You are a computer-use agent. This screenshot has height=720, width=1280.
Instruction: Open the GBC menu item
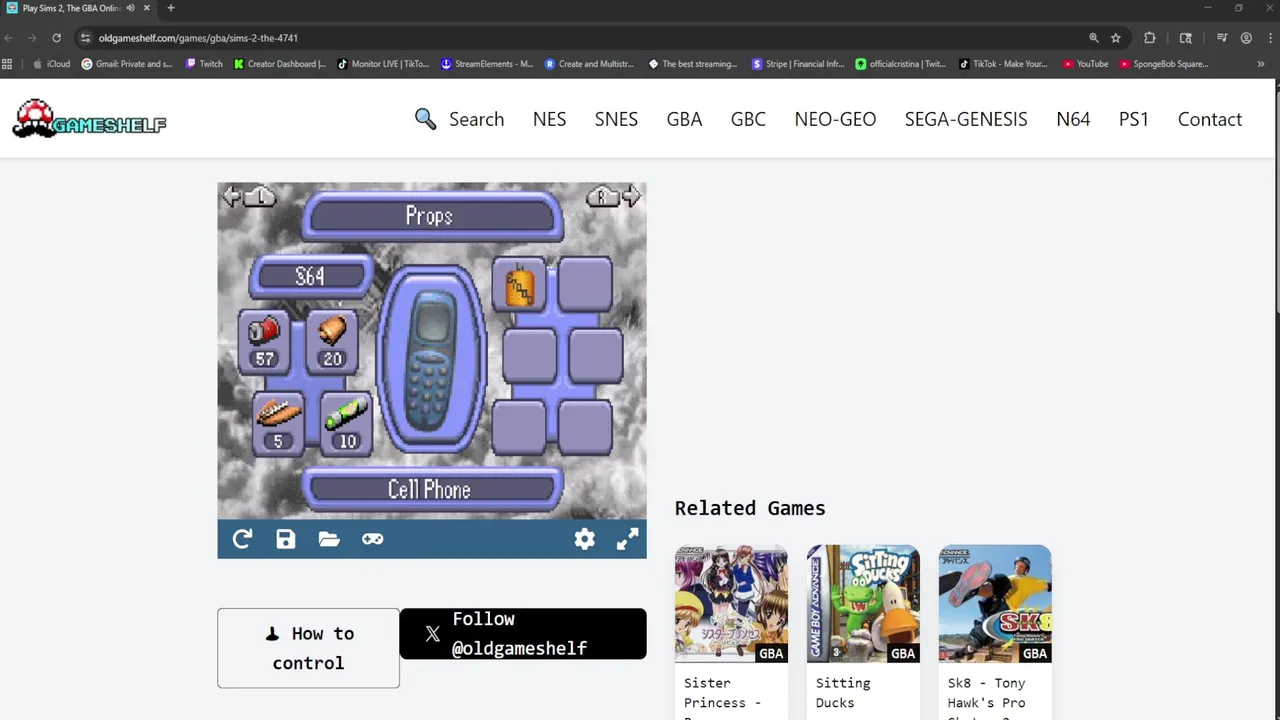pyautogui.click(x=748, y=119)
